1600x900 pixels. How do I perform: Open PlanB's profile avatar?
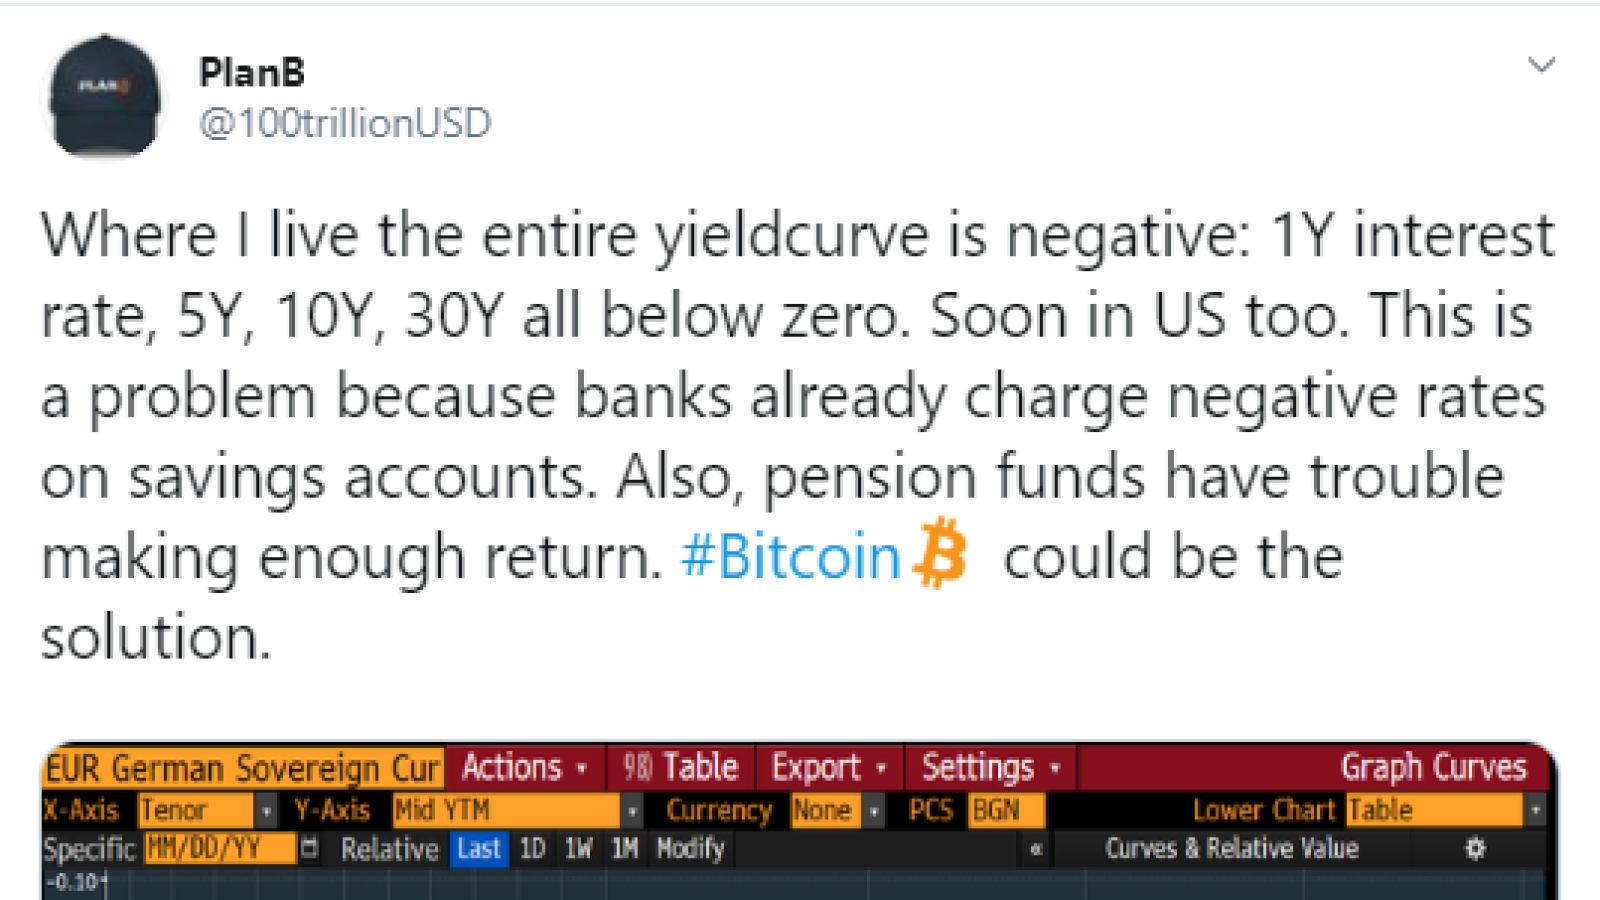point(104,97)
